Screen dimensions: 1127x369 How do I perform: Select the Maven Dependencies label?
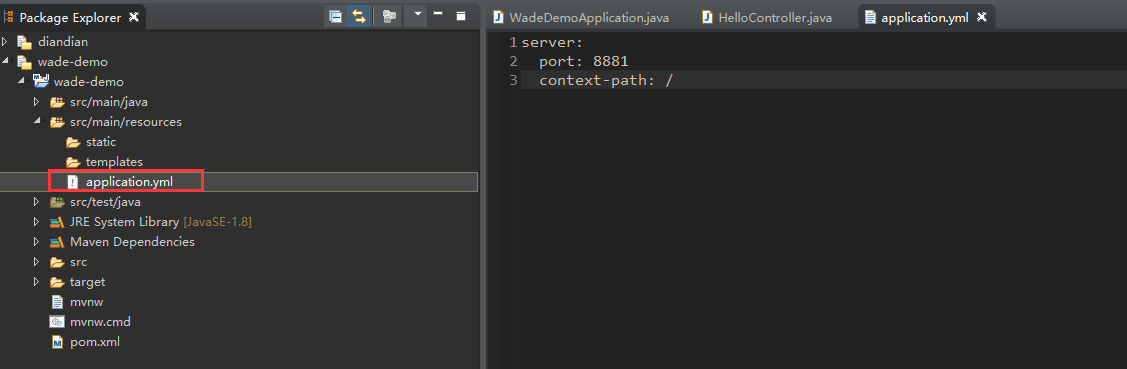(x=132, y=242)
